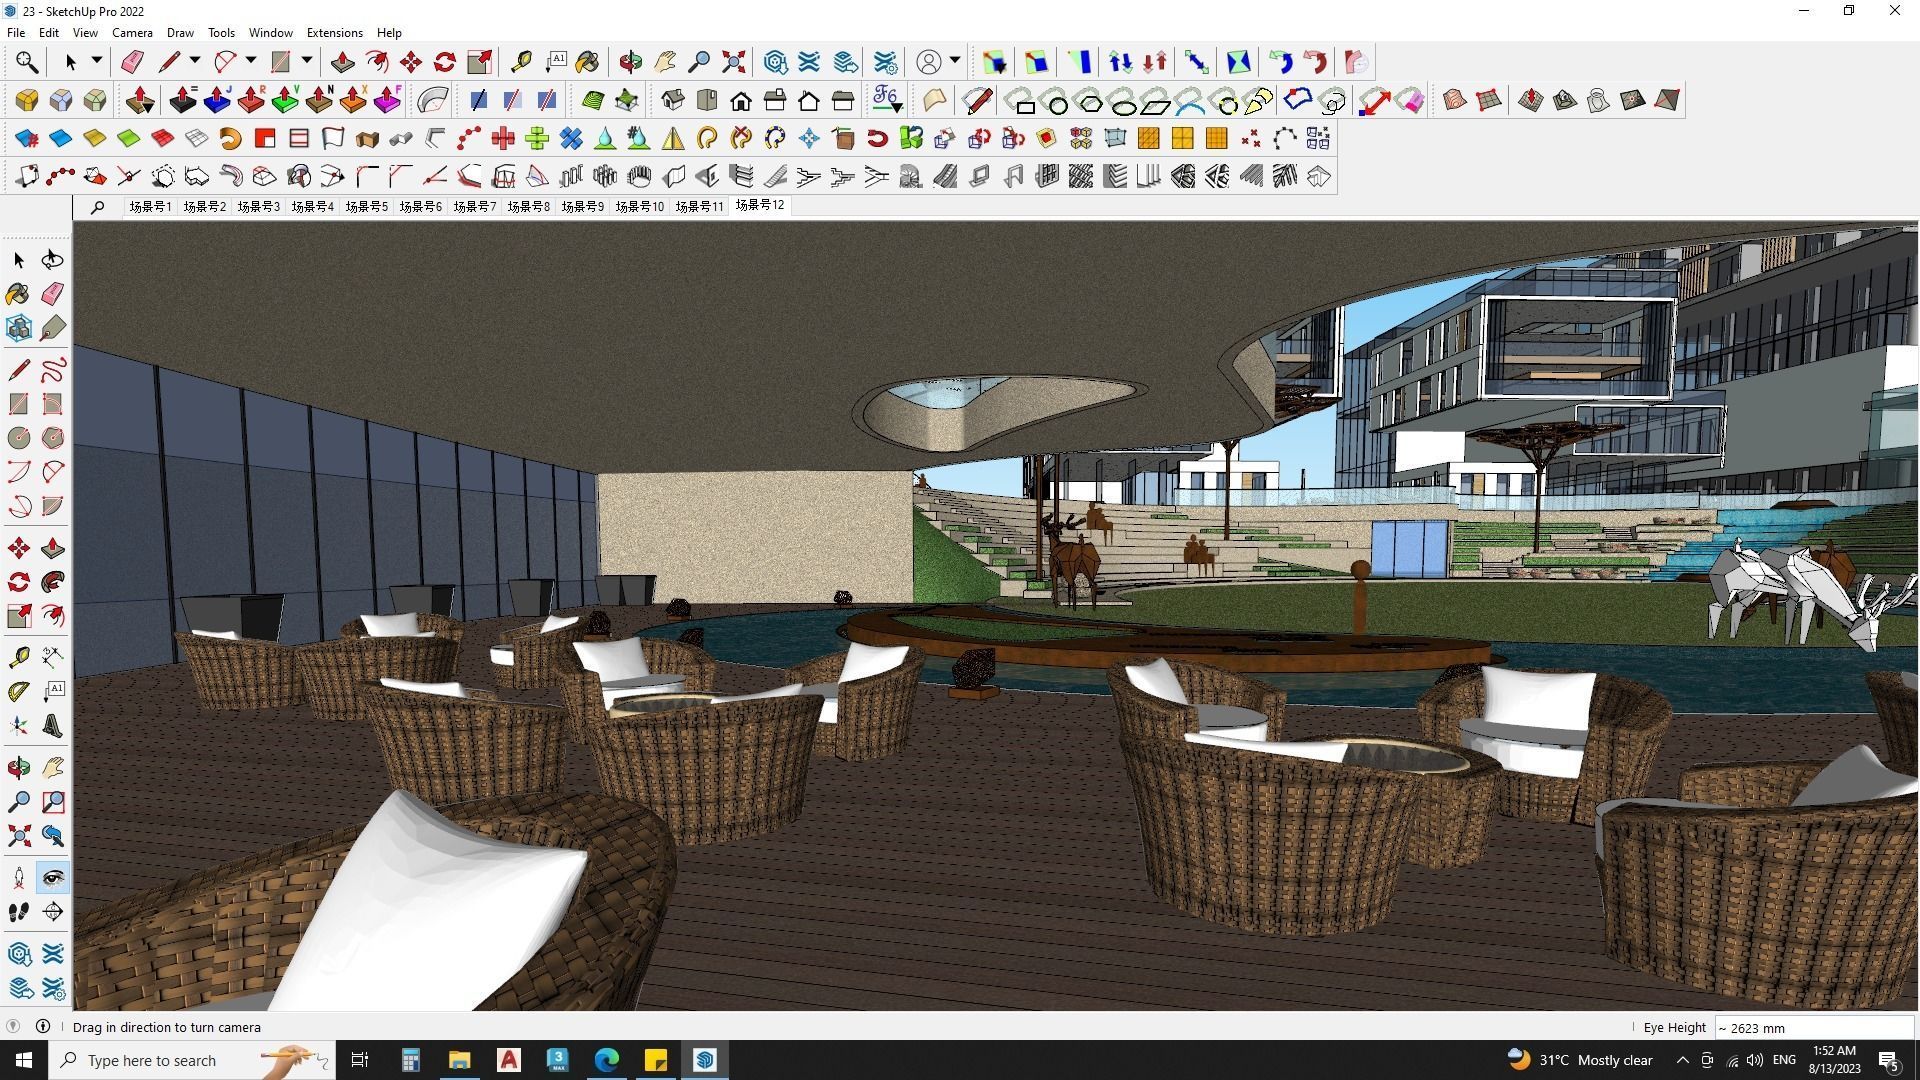Select the Rectangle tool in left toolbar
This screenshot has width=1920, height=1080.
(18, 404)
